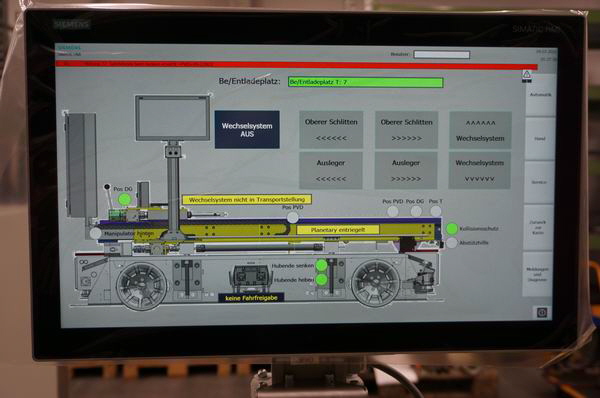
Task: Switch to Hand mode in sidebar
Action: pyautogui.click(x=540, y=139)
